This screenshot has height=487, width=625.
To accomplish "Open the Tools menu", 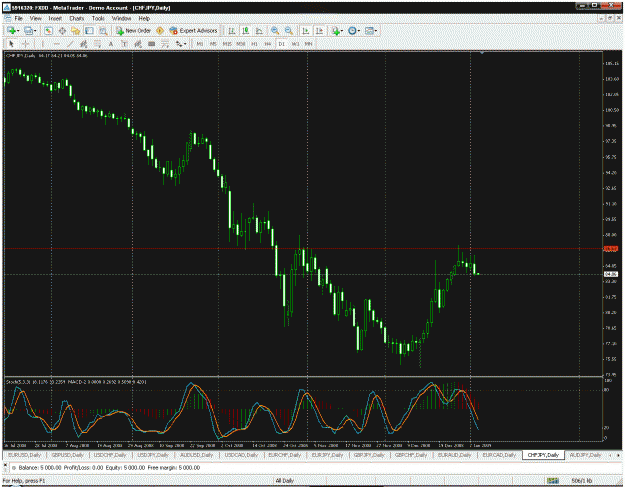I will [98, 18].
